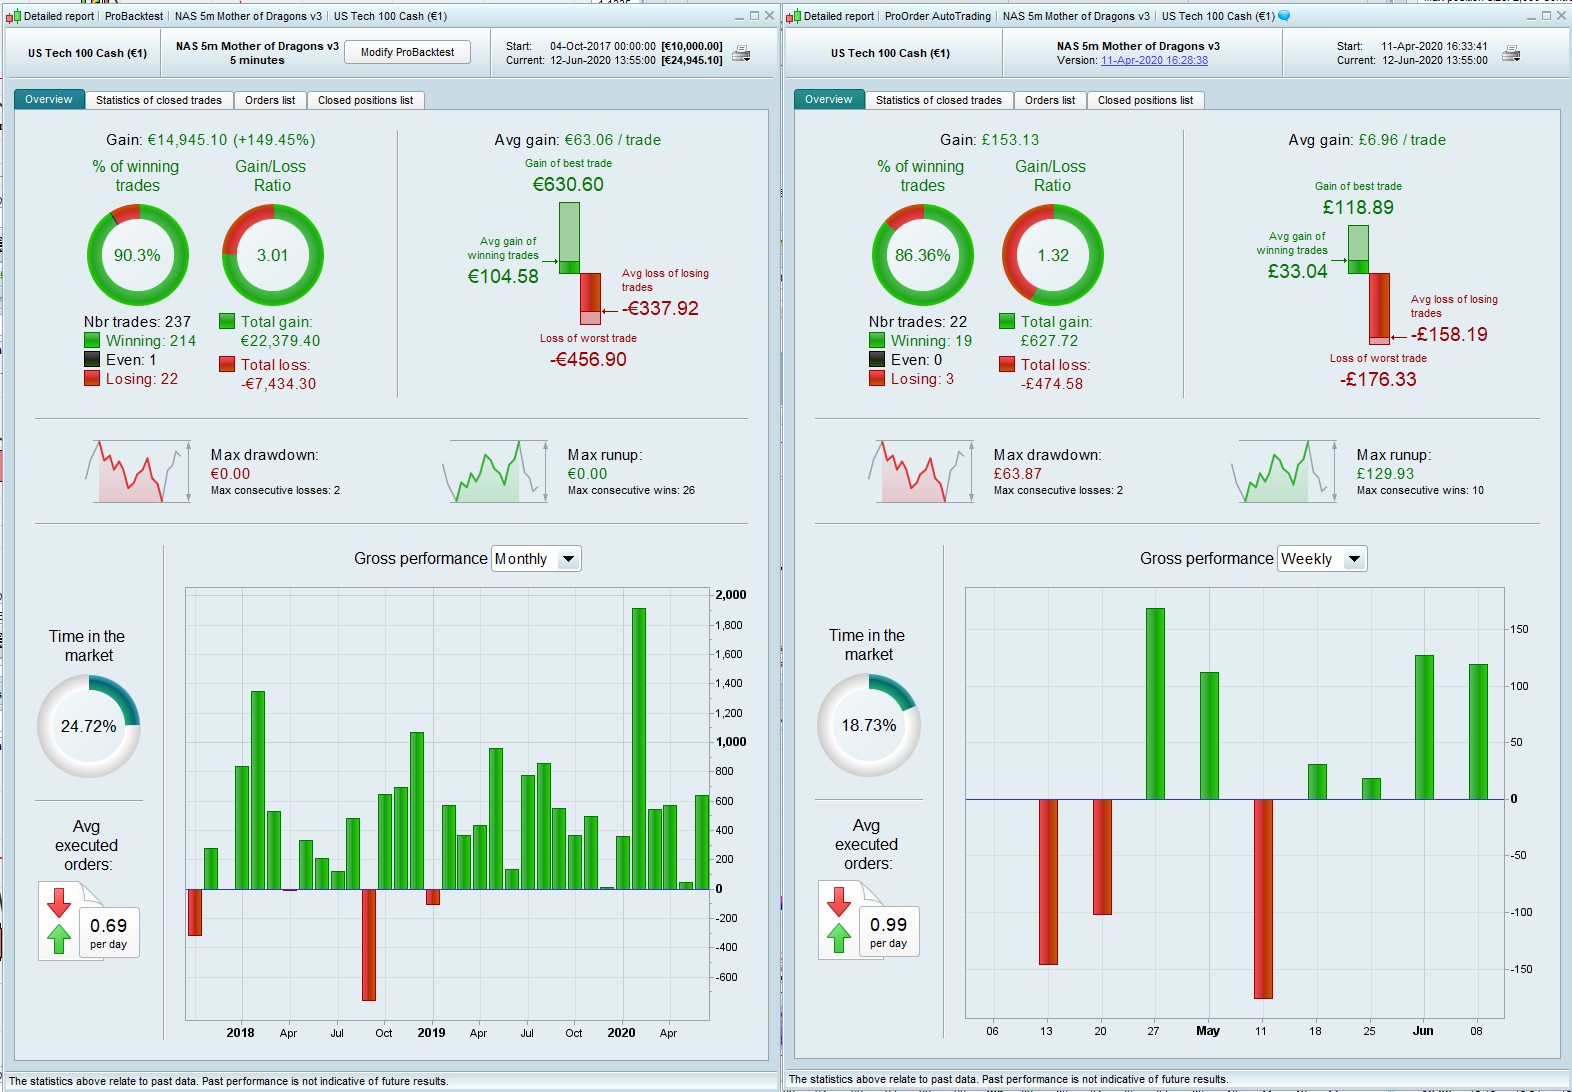Click the print icon in the left report
This screenshot has height=1092, width=1572.
pos(741,53)
